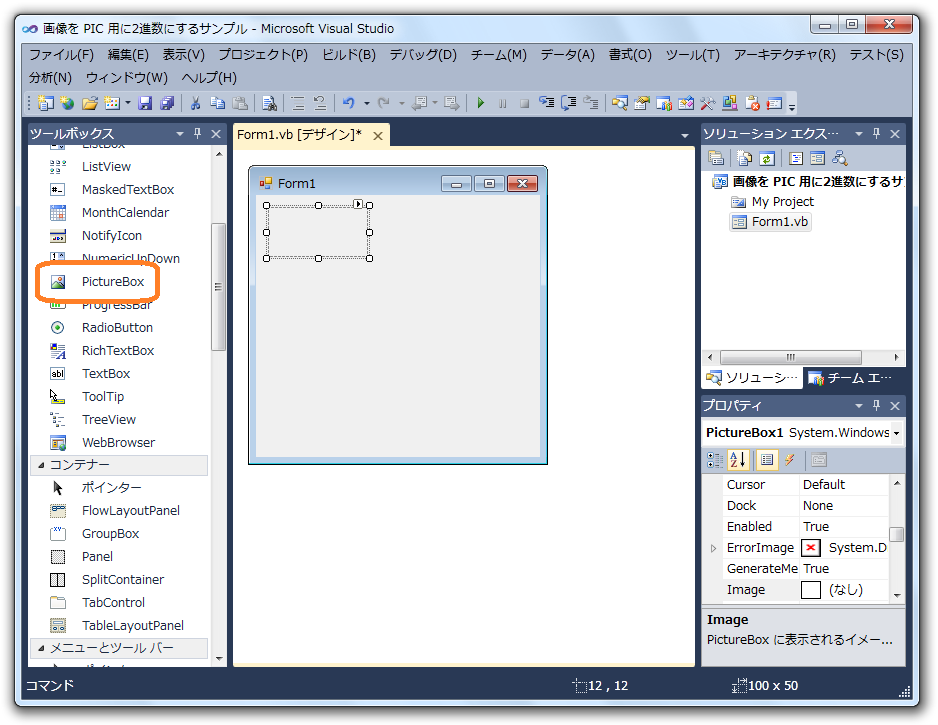938x725 pixels.
Task: Open the 編集(E) menu
Action: (x=128, y=55)
